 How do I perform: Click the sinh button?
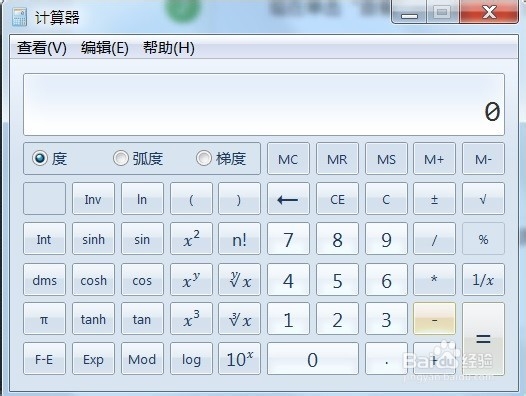point(93,239)
